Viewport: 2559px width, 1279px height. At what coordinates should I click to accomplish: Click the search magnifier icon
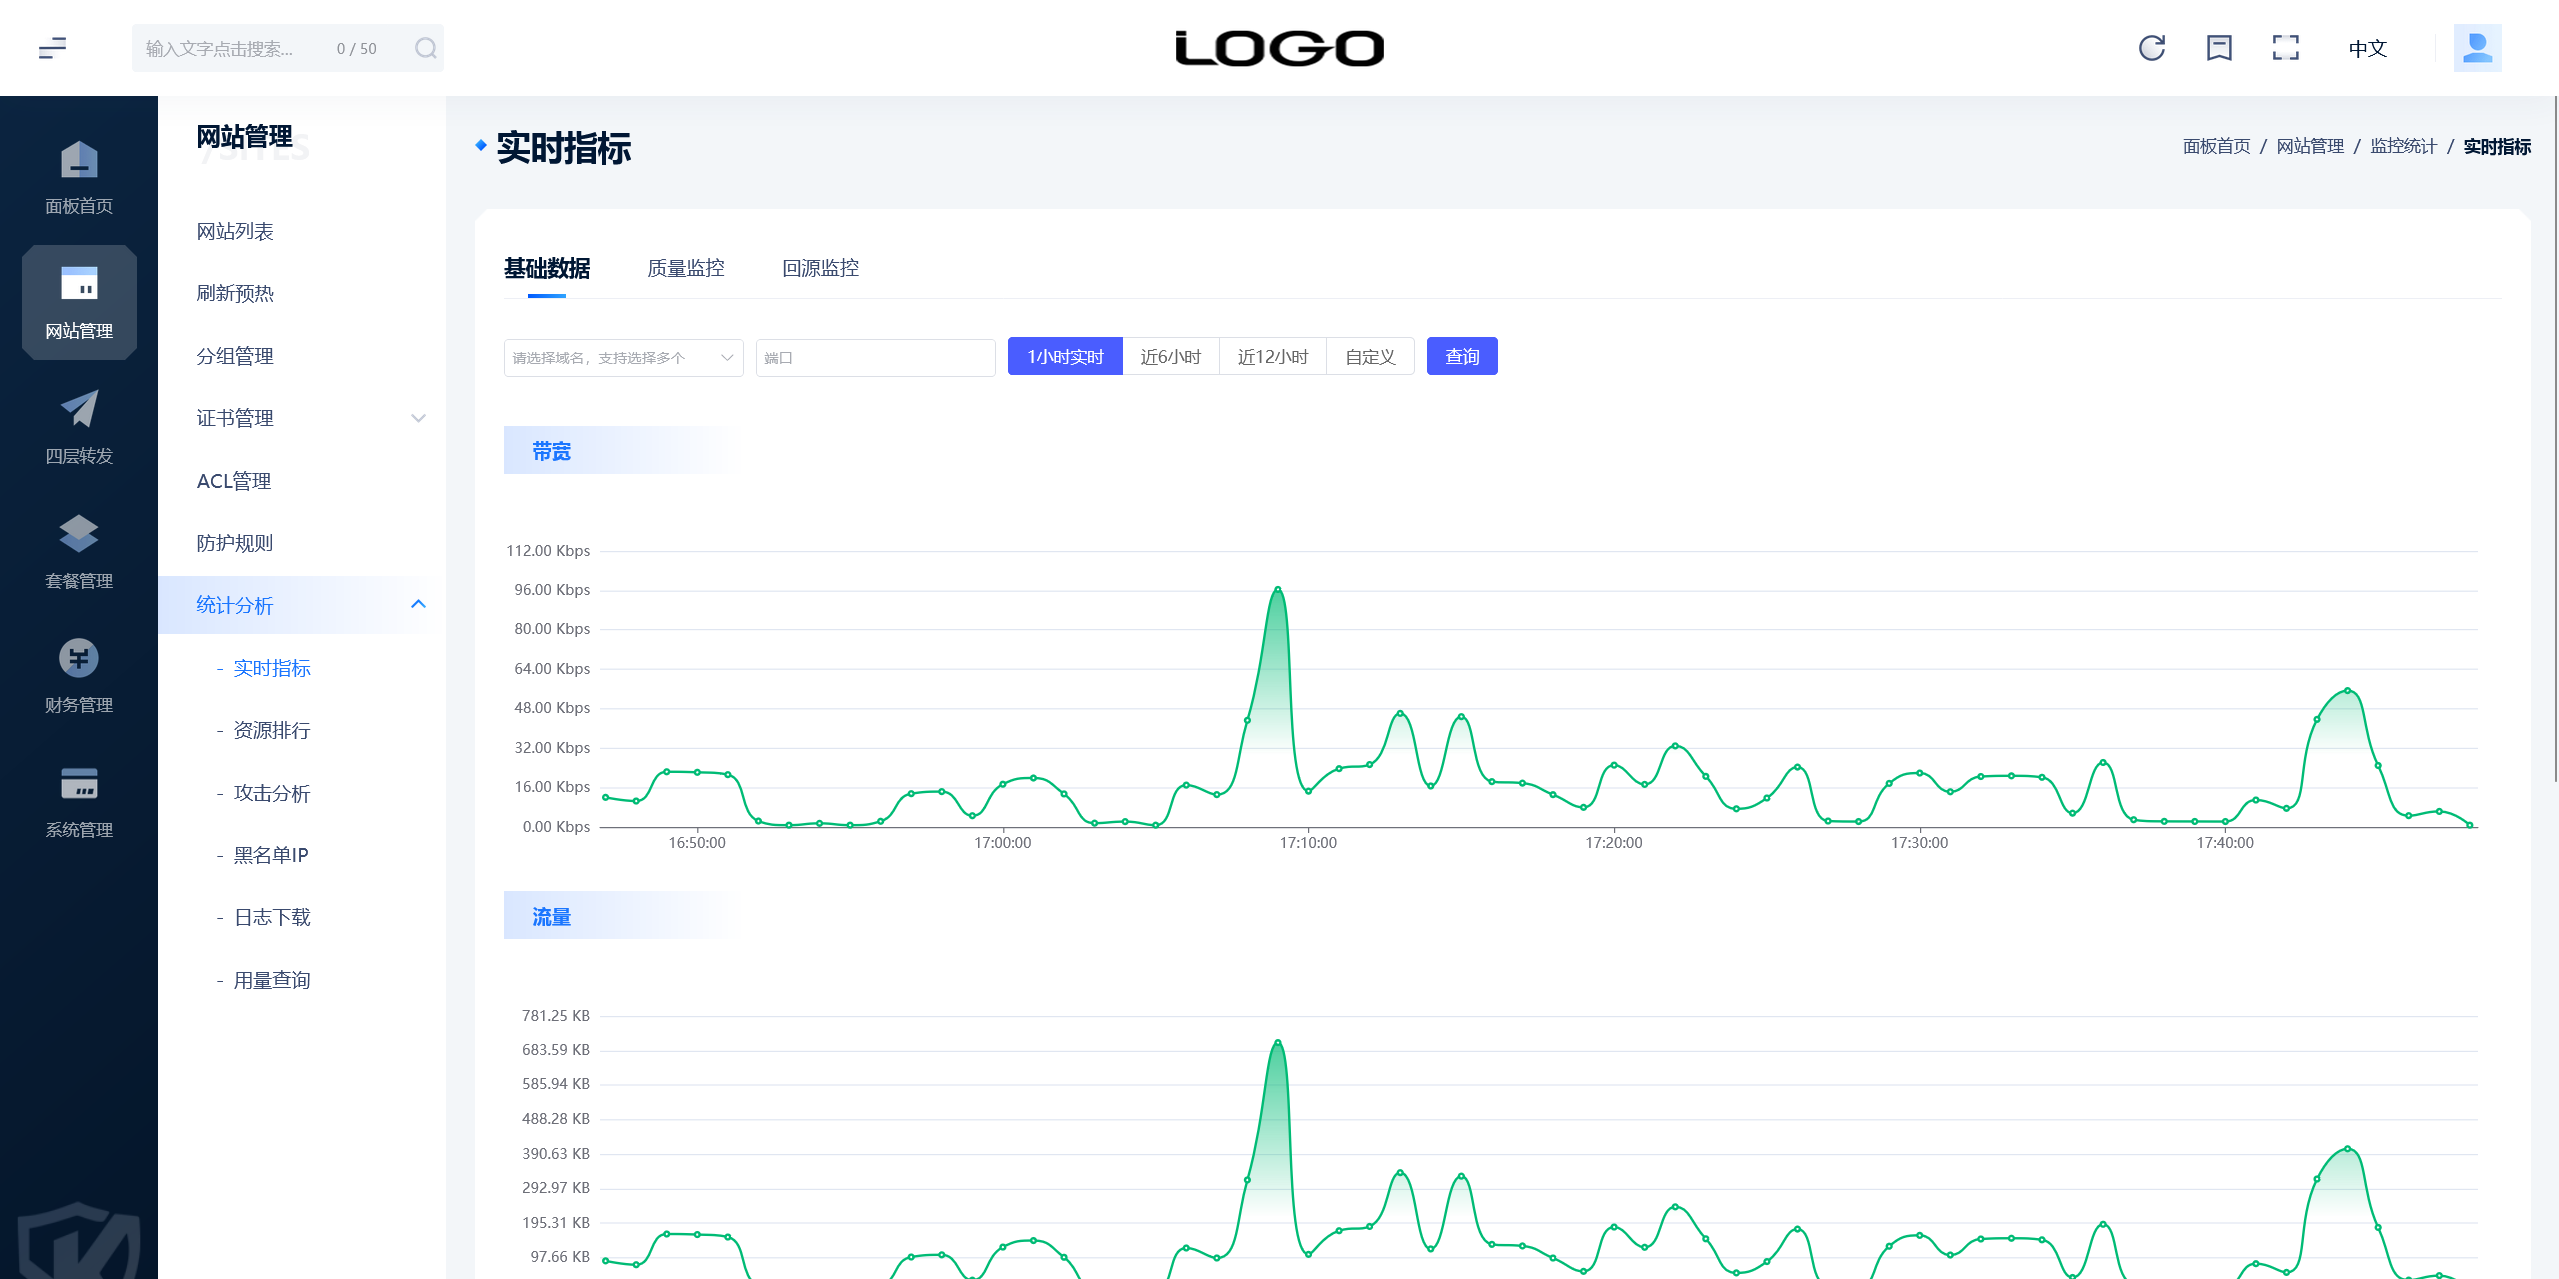(x=426, y=48)
